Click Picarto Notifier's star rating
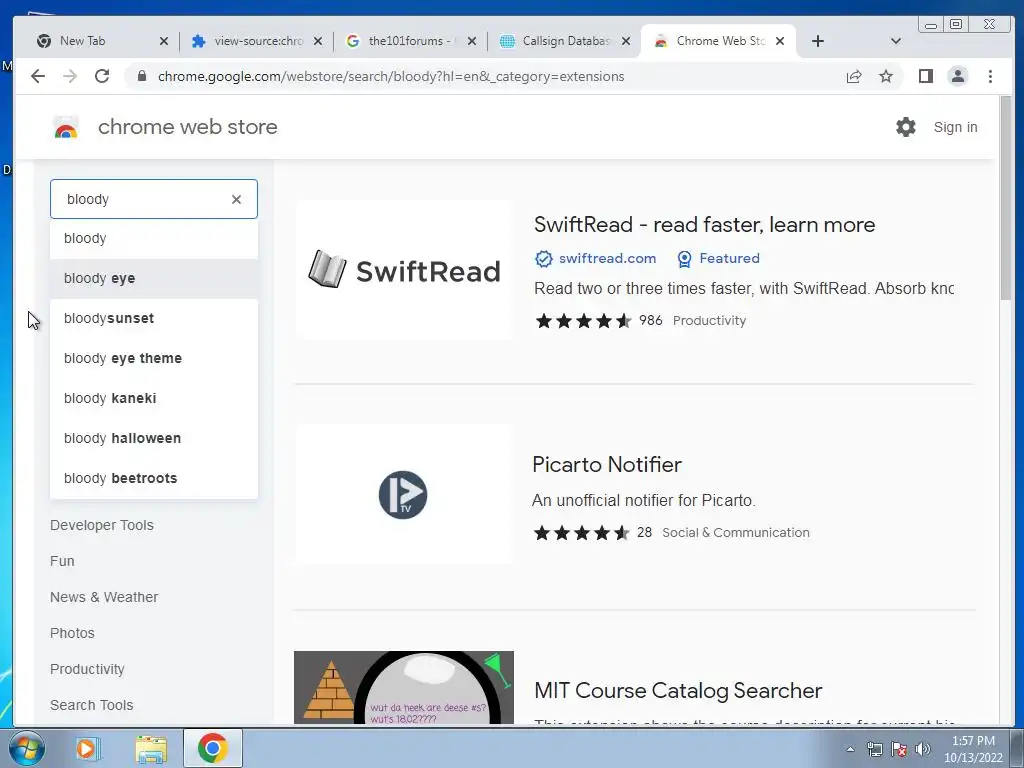 click(x=581, y=533)
